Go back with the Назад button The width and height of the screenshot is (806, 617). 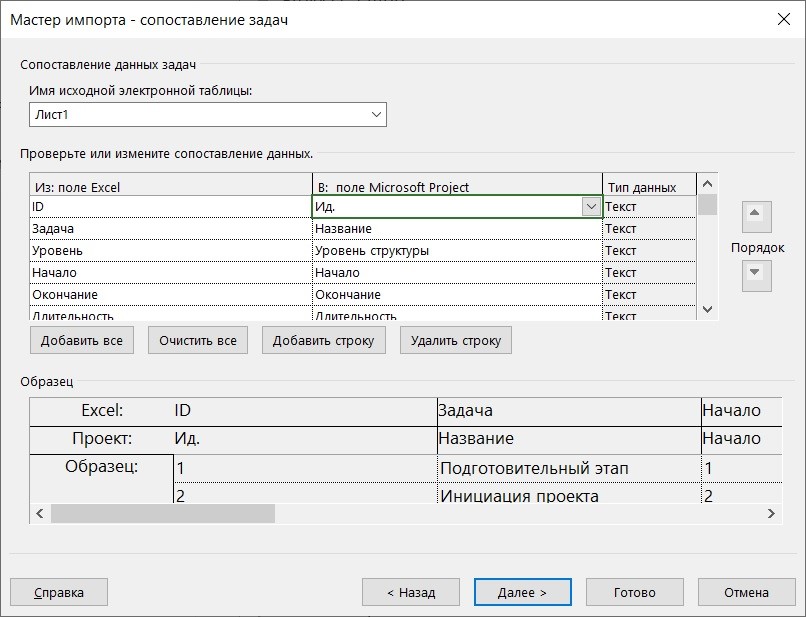(411, 592)
